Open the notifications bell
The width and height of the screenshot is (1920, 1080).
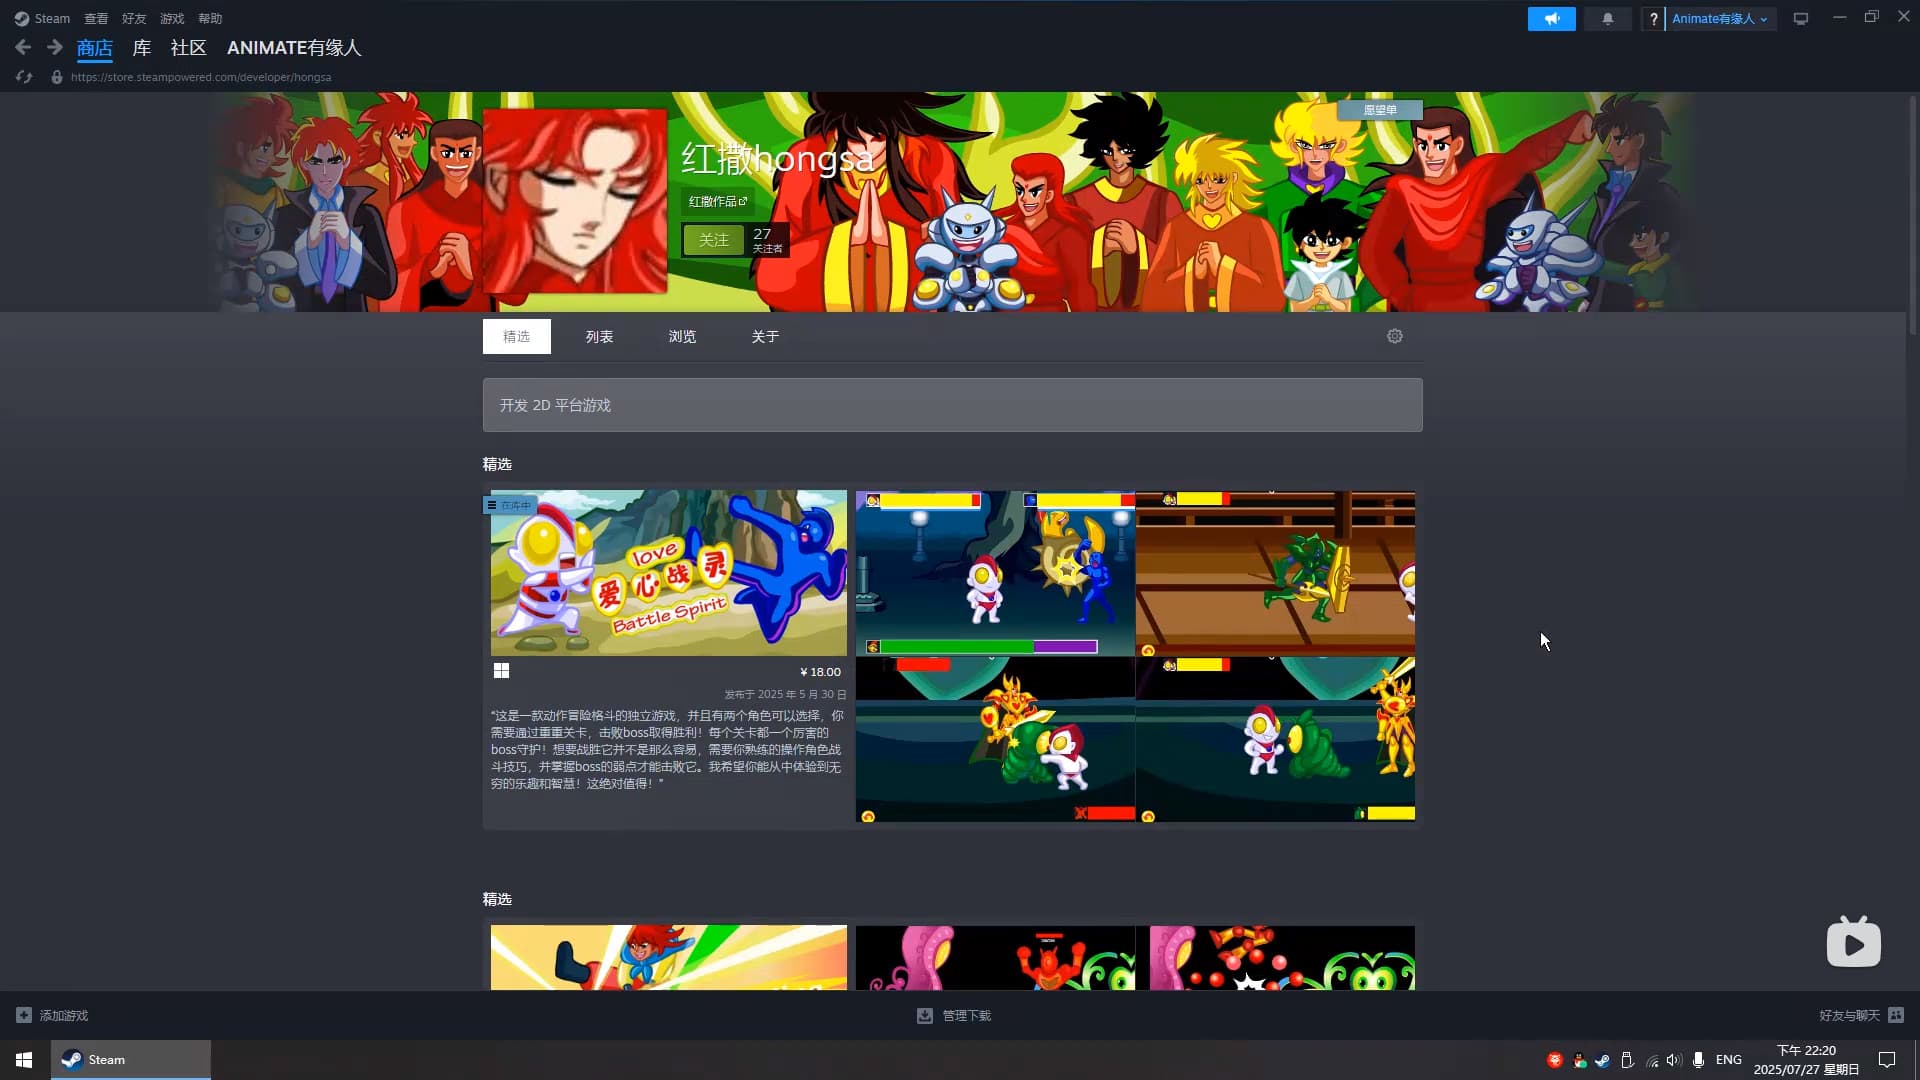[x=1607, y=19]
